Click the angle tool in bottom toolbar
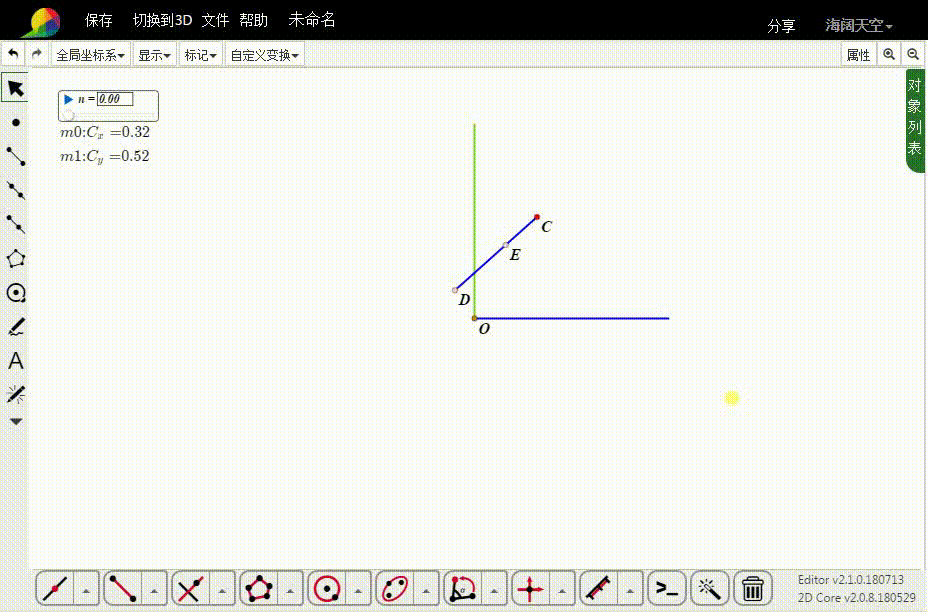The image size is (928, 612). coord(463,588)
